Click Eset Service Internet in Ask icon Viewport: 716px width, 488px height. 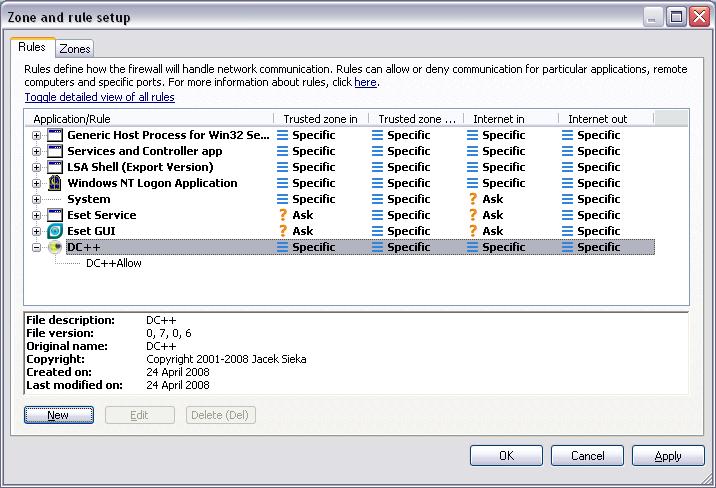473,215
